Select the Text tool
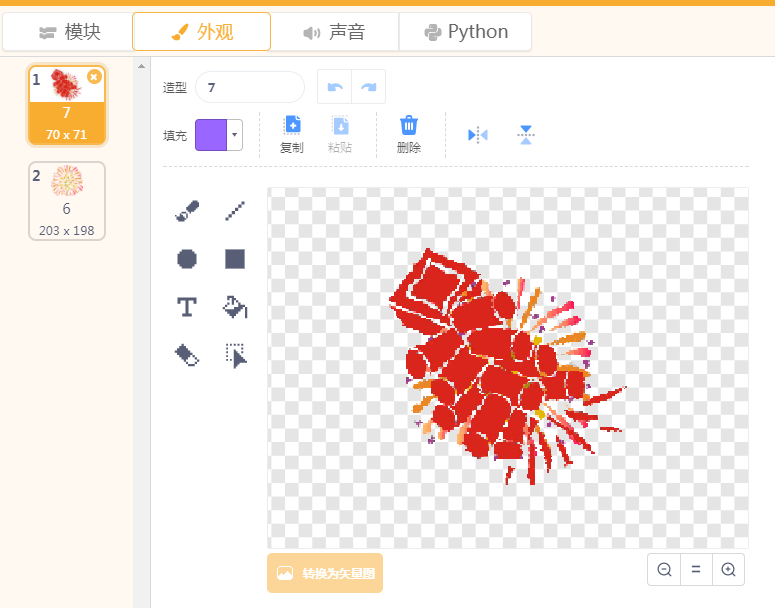The image size is (775, 608). click(x=187, y=307)
